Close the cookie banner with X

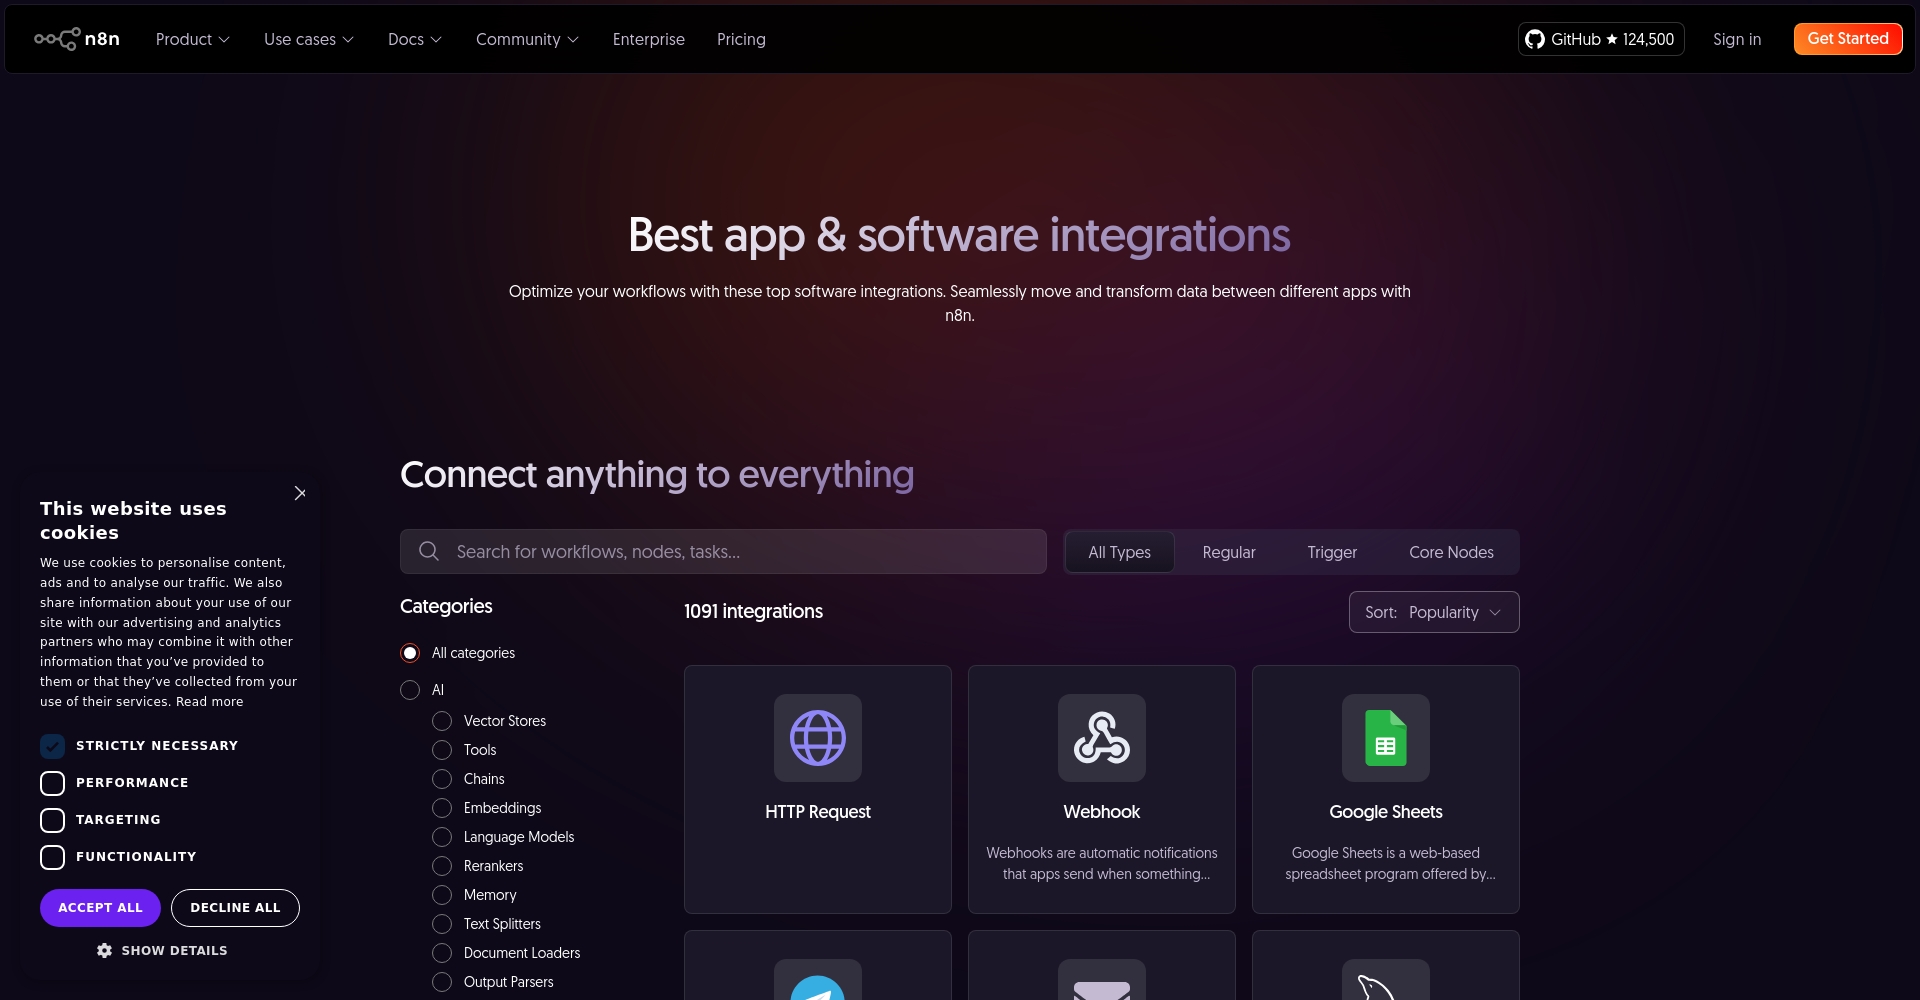[300, 493]
